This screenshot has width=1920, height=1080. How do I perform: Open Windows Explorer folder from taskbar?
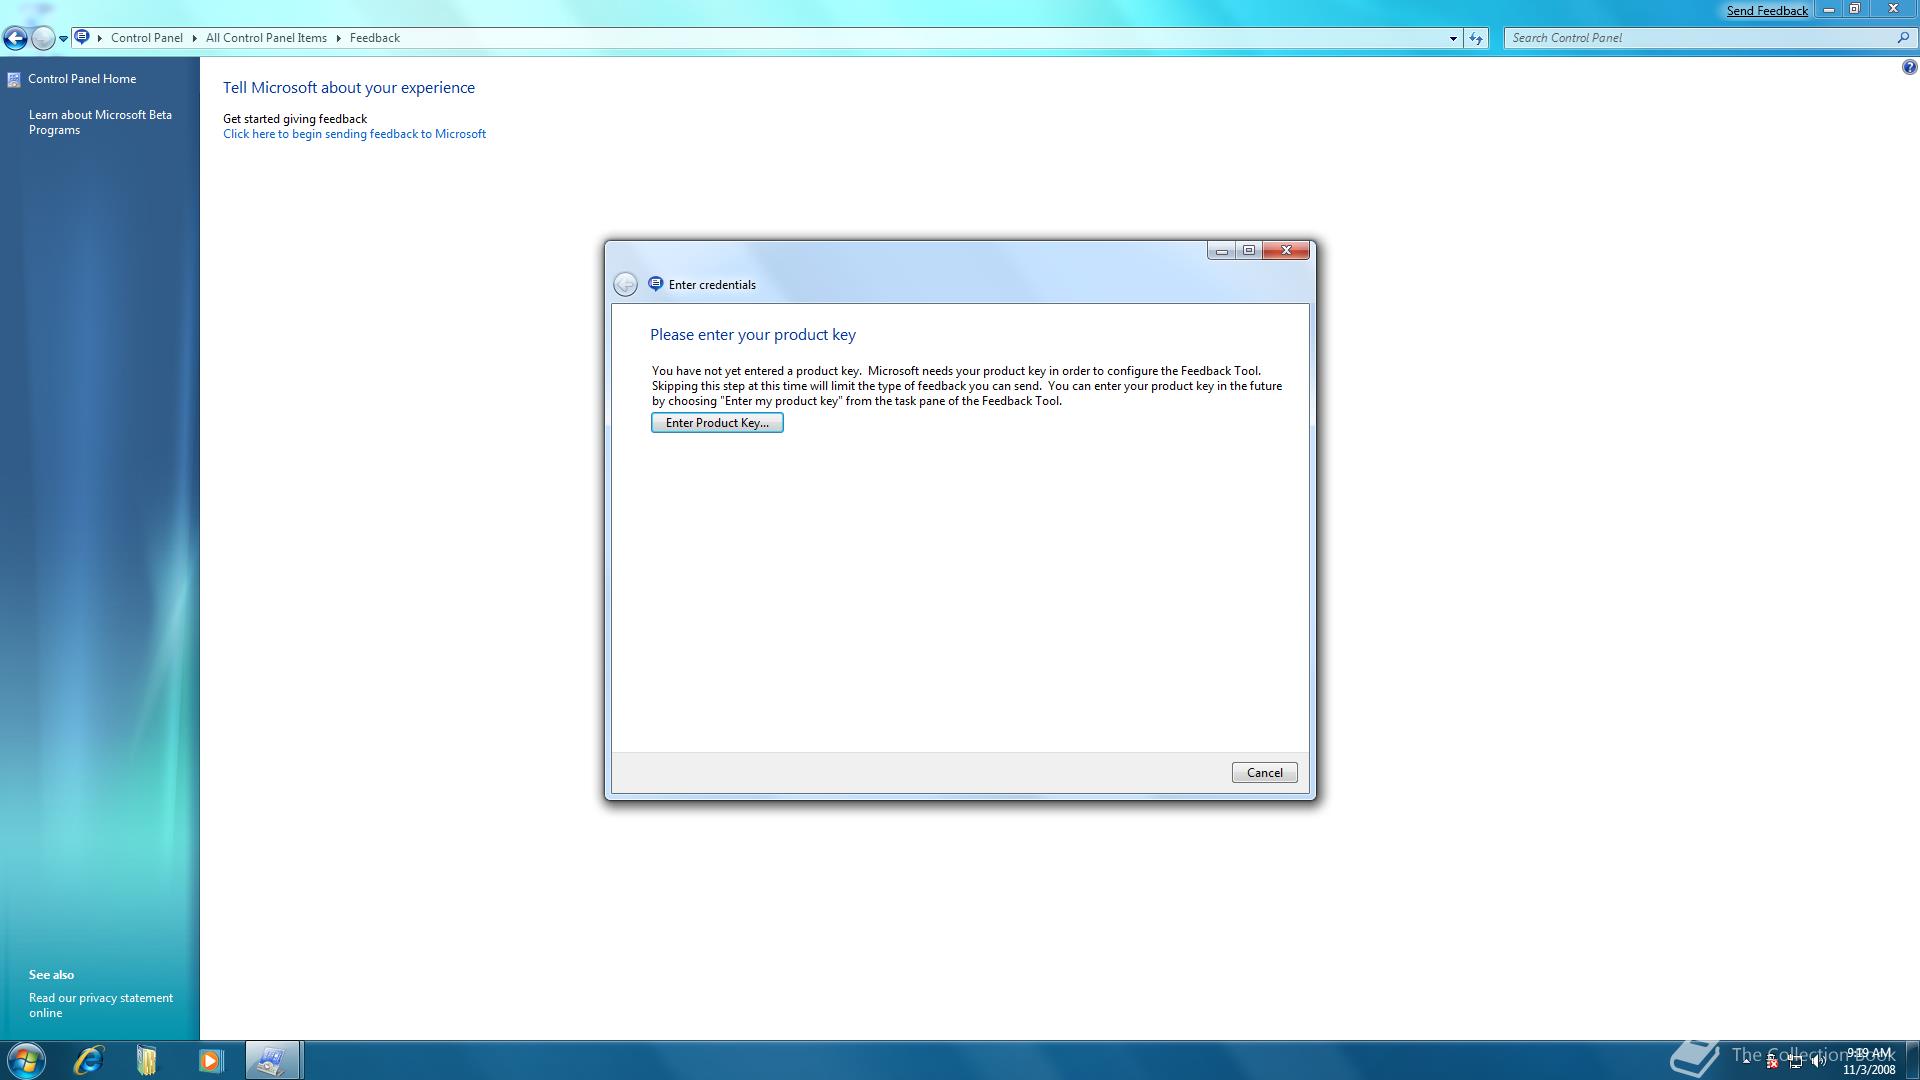(147, 1060)
